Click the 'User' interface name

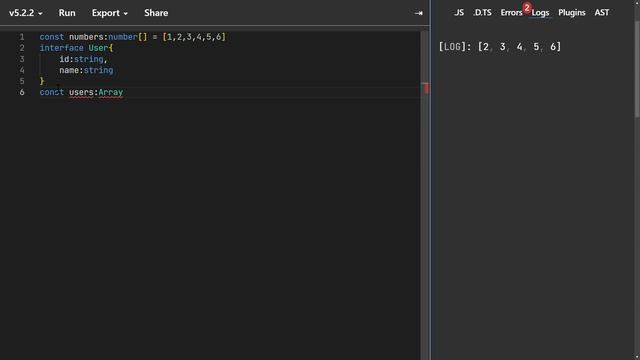click(98, 48)
